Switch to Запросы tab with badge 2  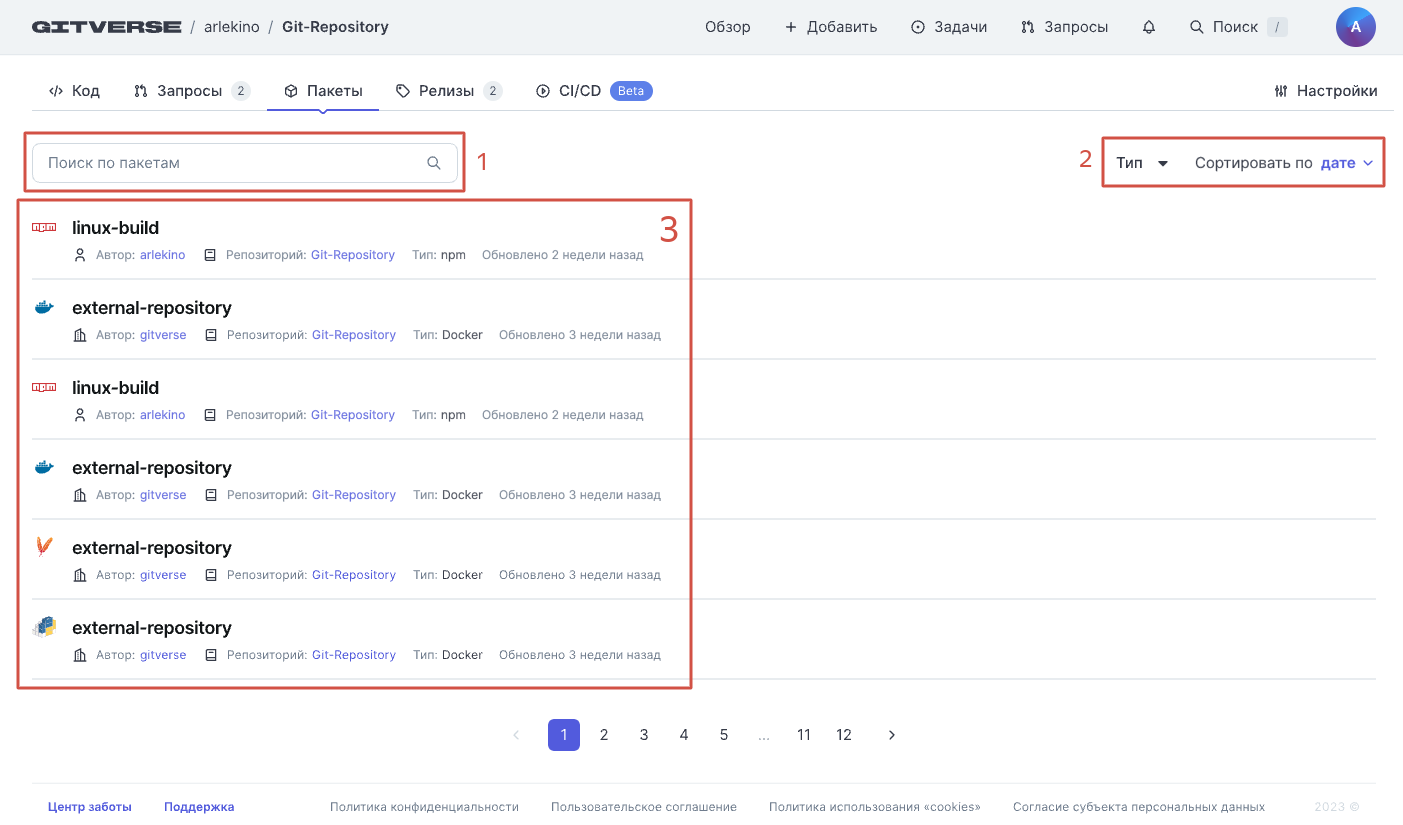click(192, 91)
